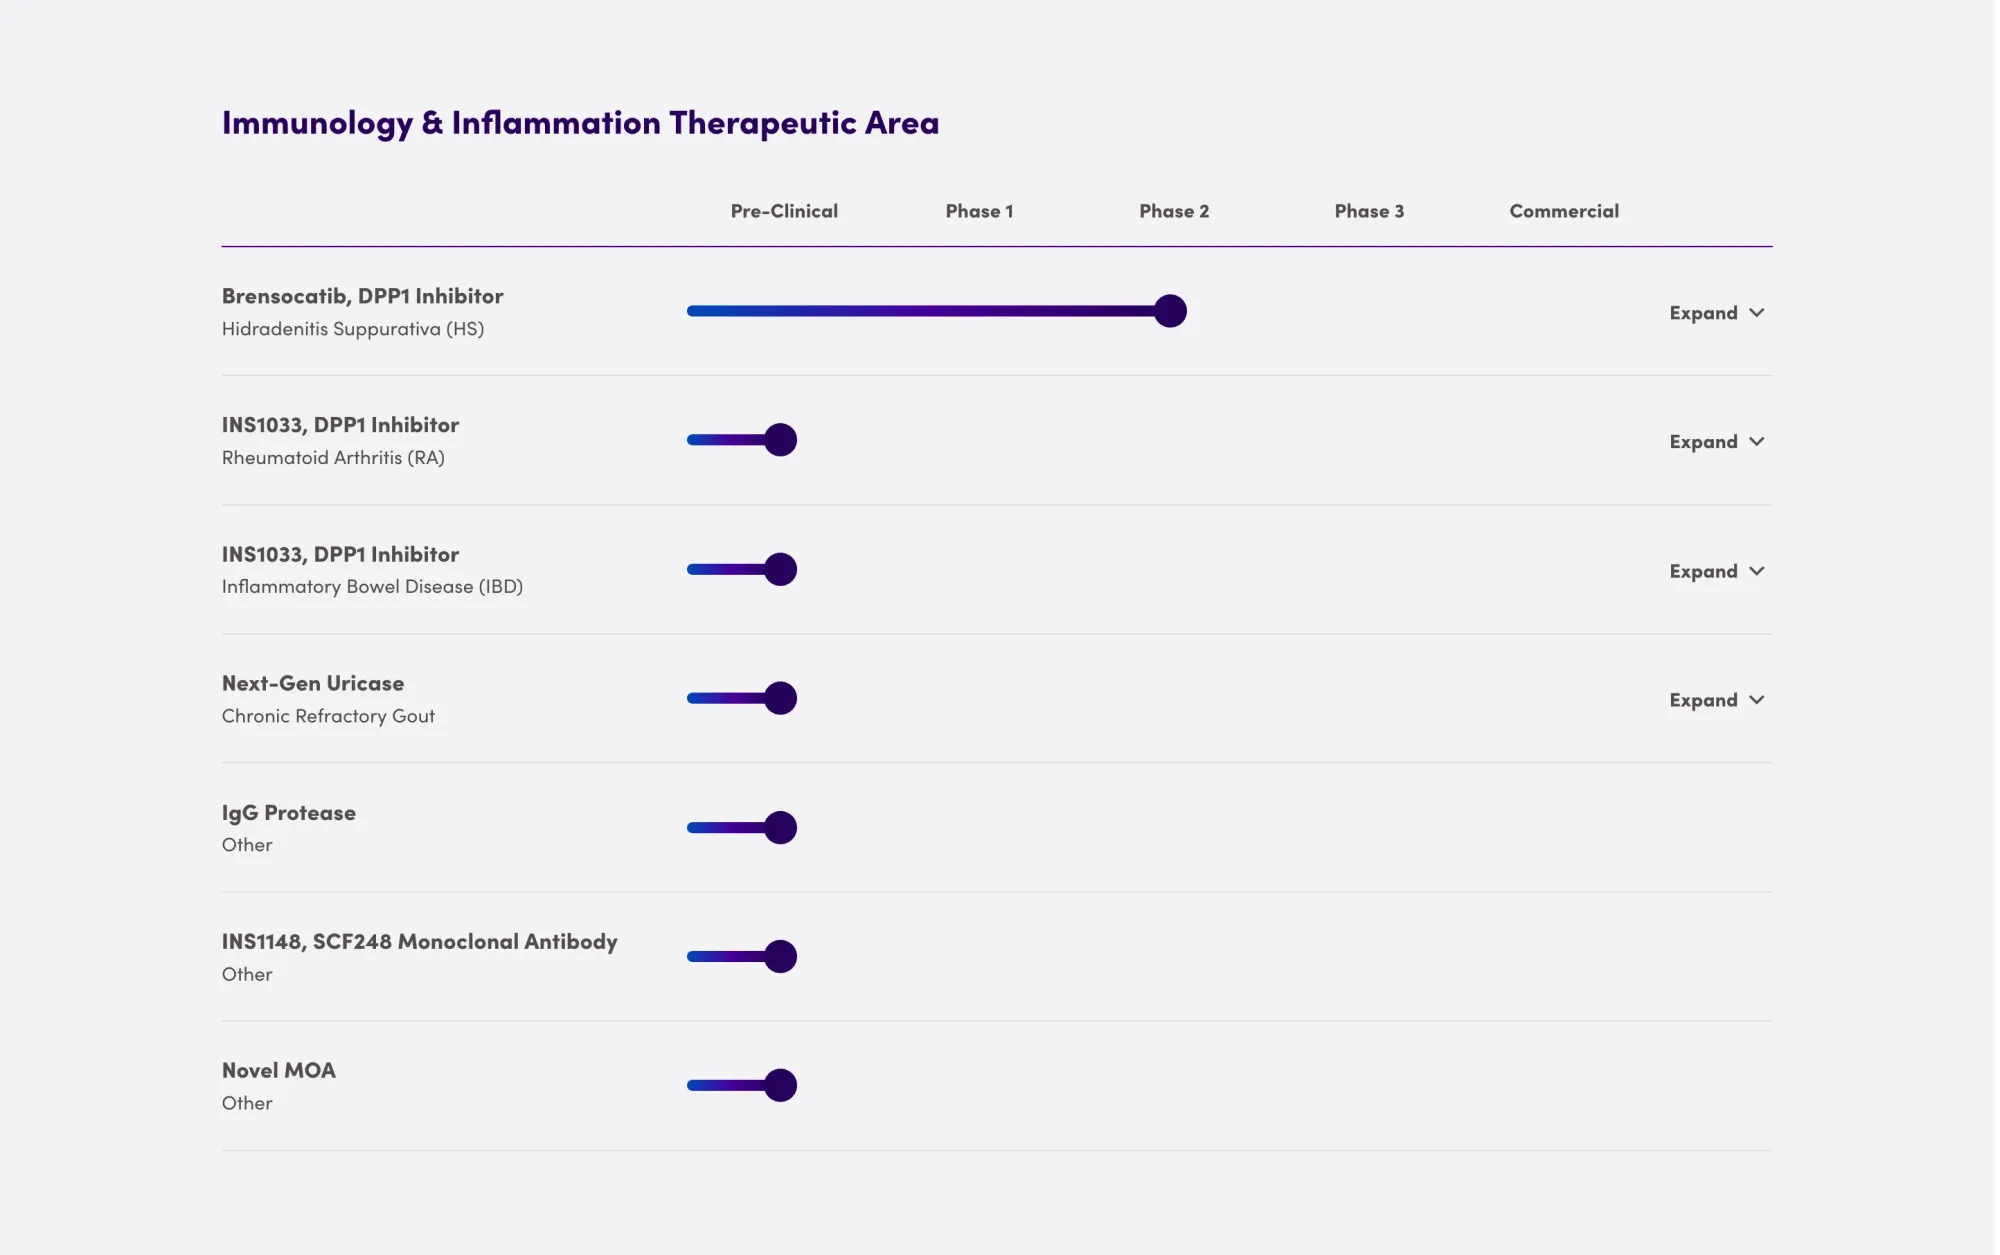2000x1255 pixels.
Task: Click the INS1148 Monoclonal Antibody progress dot
Action: (780, 956)
